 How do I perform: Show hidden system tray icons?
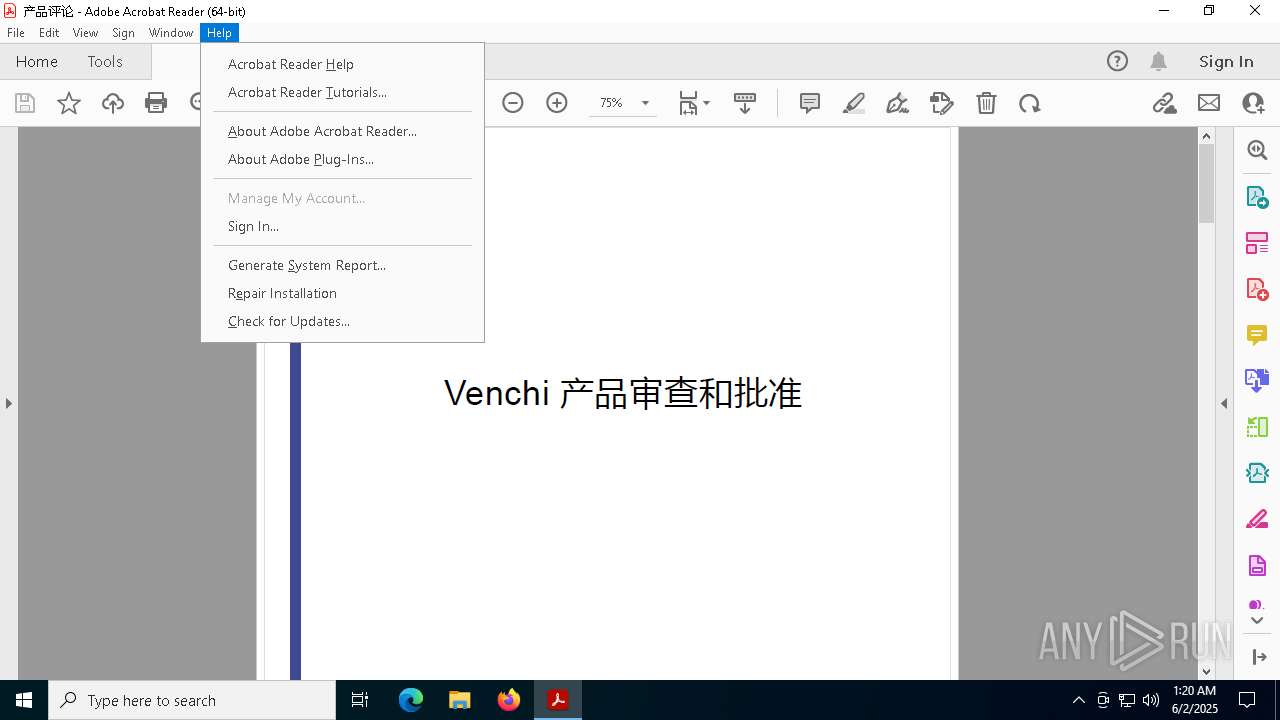click(x=1078, y=700)
